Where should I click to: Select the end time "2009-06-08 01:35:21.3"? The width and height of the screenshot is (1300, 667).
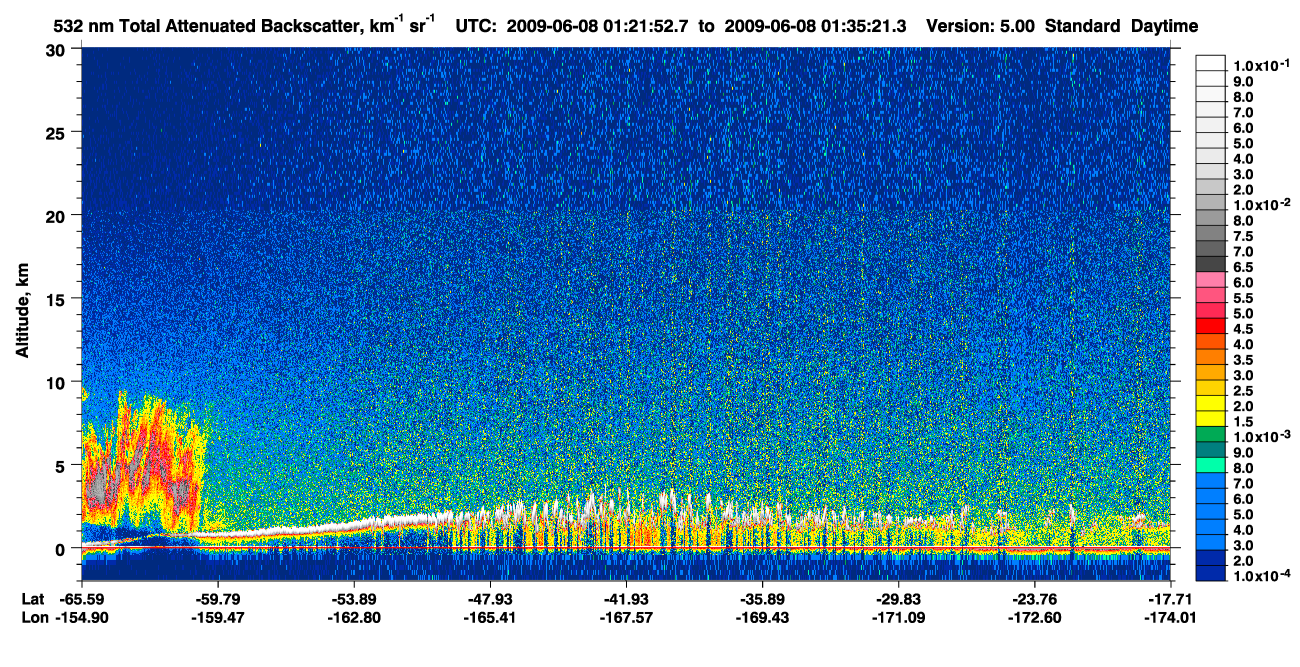pos(814,26)
